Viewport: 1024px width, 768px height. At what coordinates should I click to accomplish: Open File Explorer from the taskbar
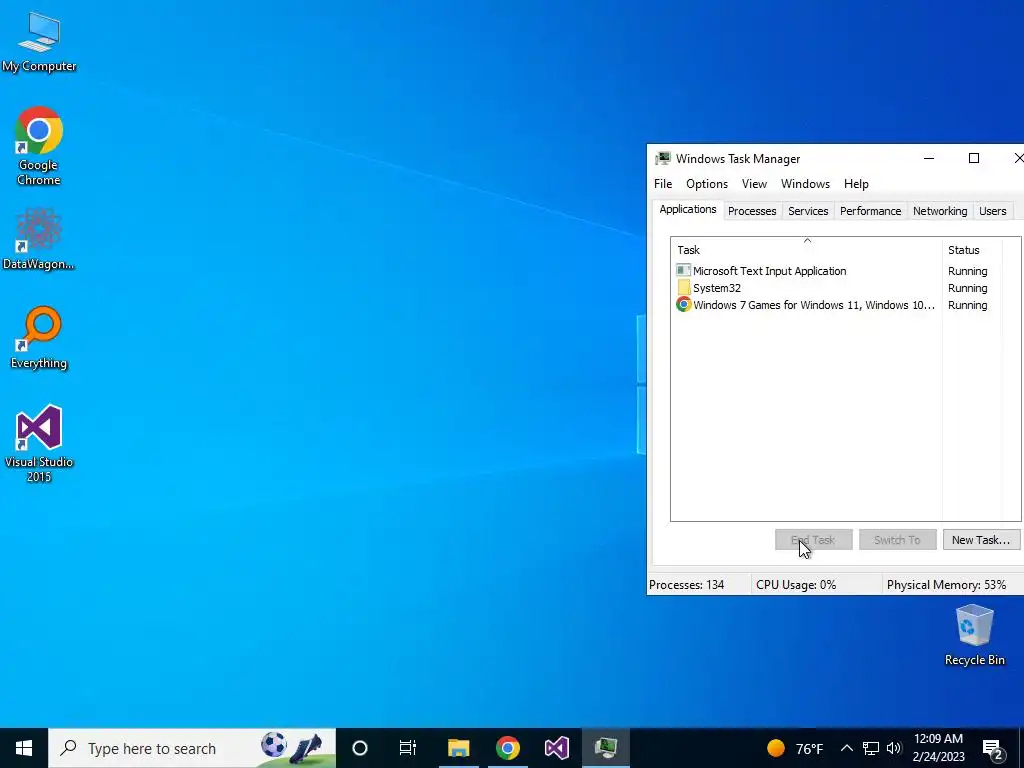tap(458, 748)
